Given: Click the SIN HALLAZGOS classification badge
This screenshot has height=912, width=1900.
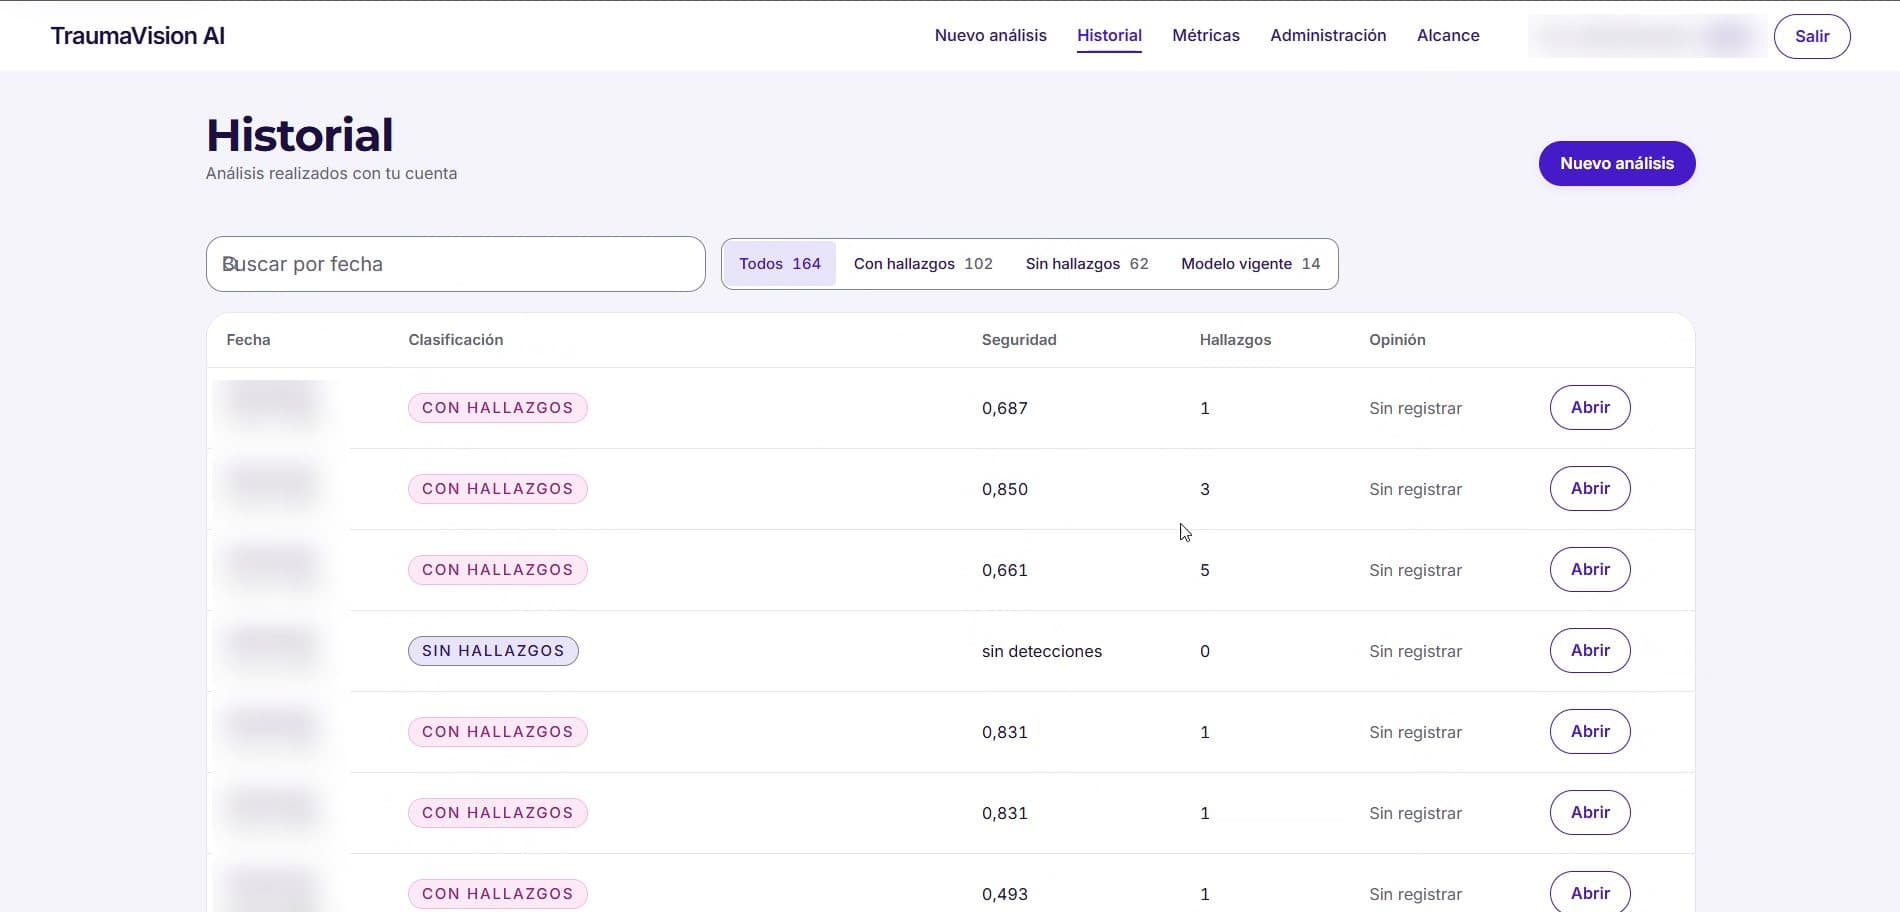Looking at the screenshot, I should tap(493, 651).
